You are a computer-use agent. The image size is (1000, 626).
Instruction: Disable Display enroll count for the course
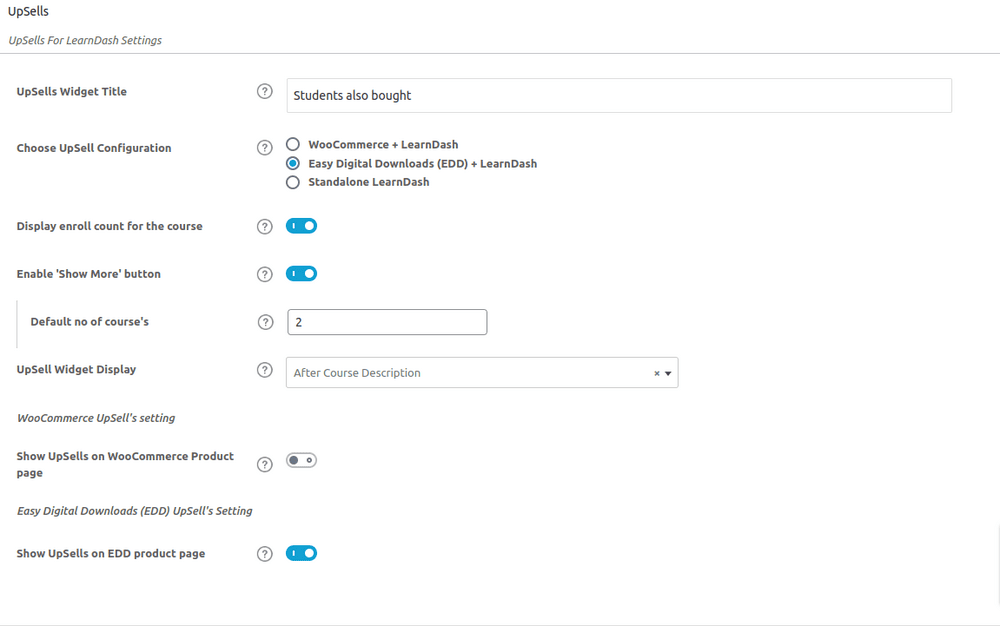point(301,225)
